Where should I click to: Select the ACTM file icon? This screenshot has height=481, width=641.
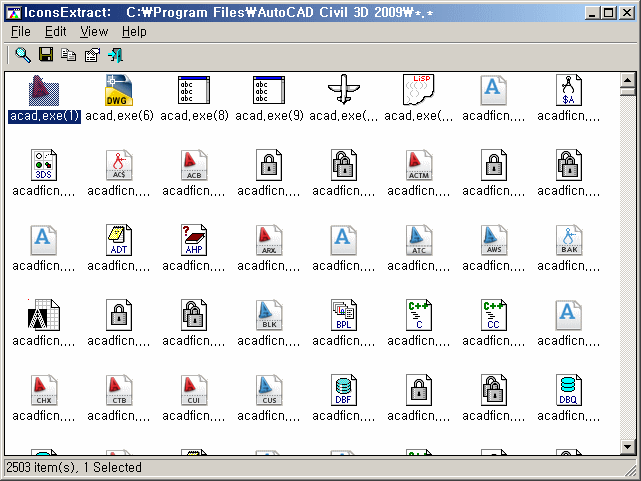tap(419, 165)
